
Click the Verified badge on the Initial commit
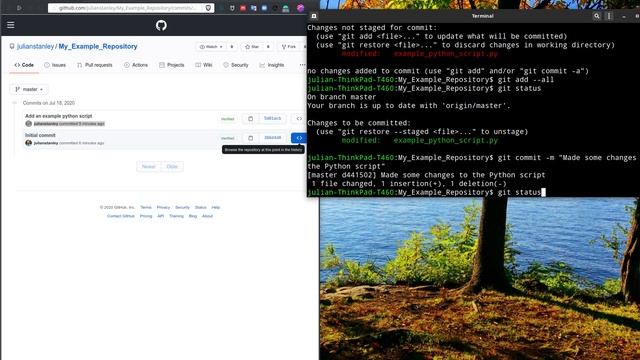pyautogui.click(x=228, y=138)
